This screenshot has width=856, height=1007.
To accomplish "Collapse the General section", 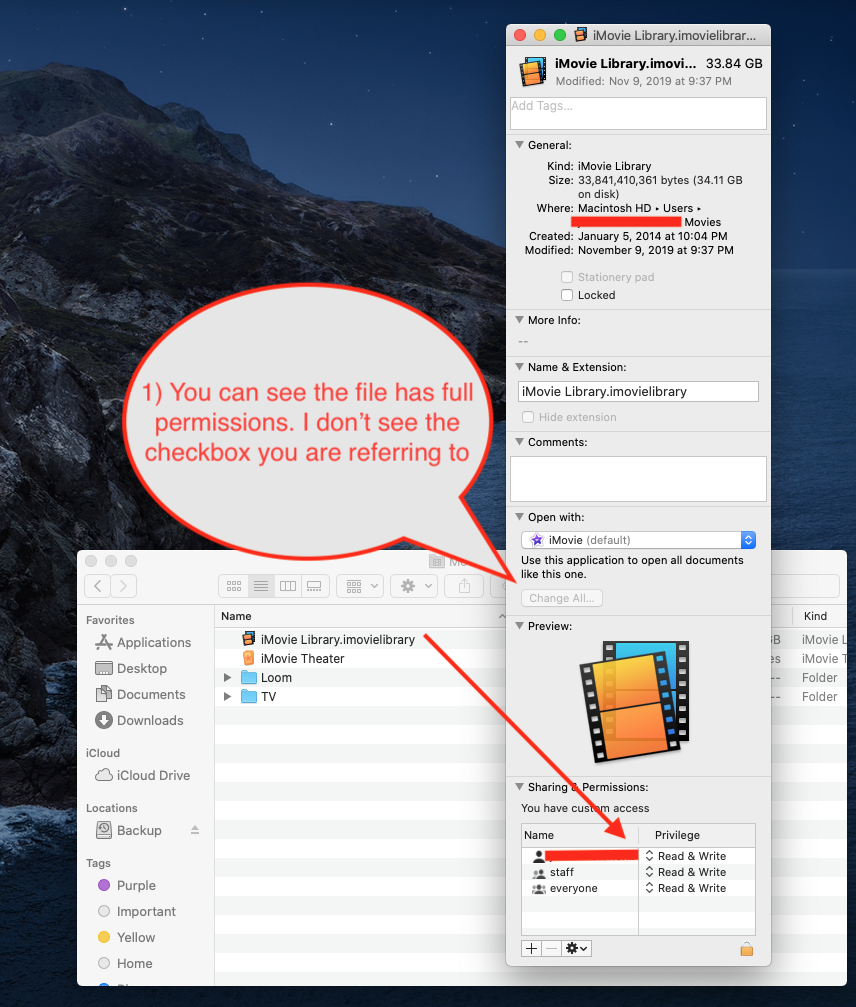I will (520, 145).
